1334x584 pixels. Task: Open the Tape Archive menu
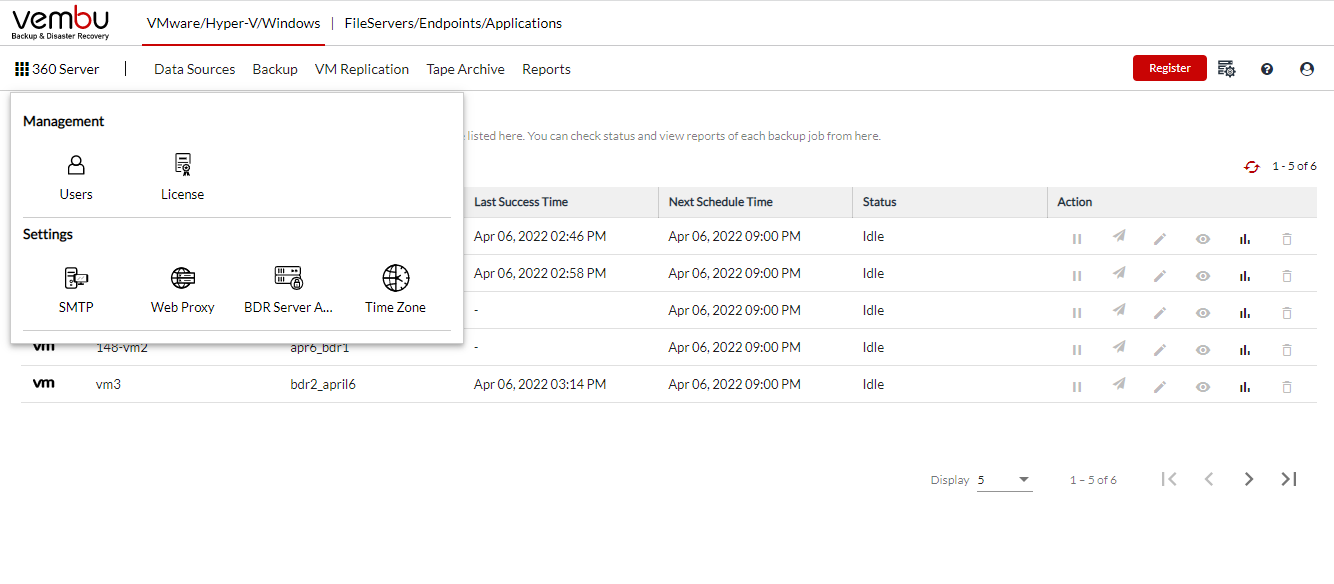tap(466, 69)
